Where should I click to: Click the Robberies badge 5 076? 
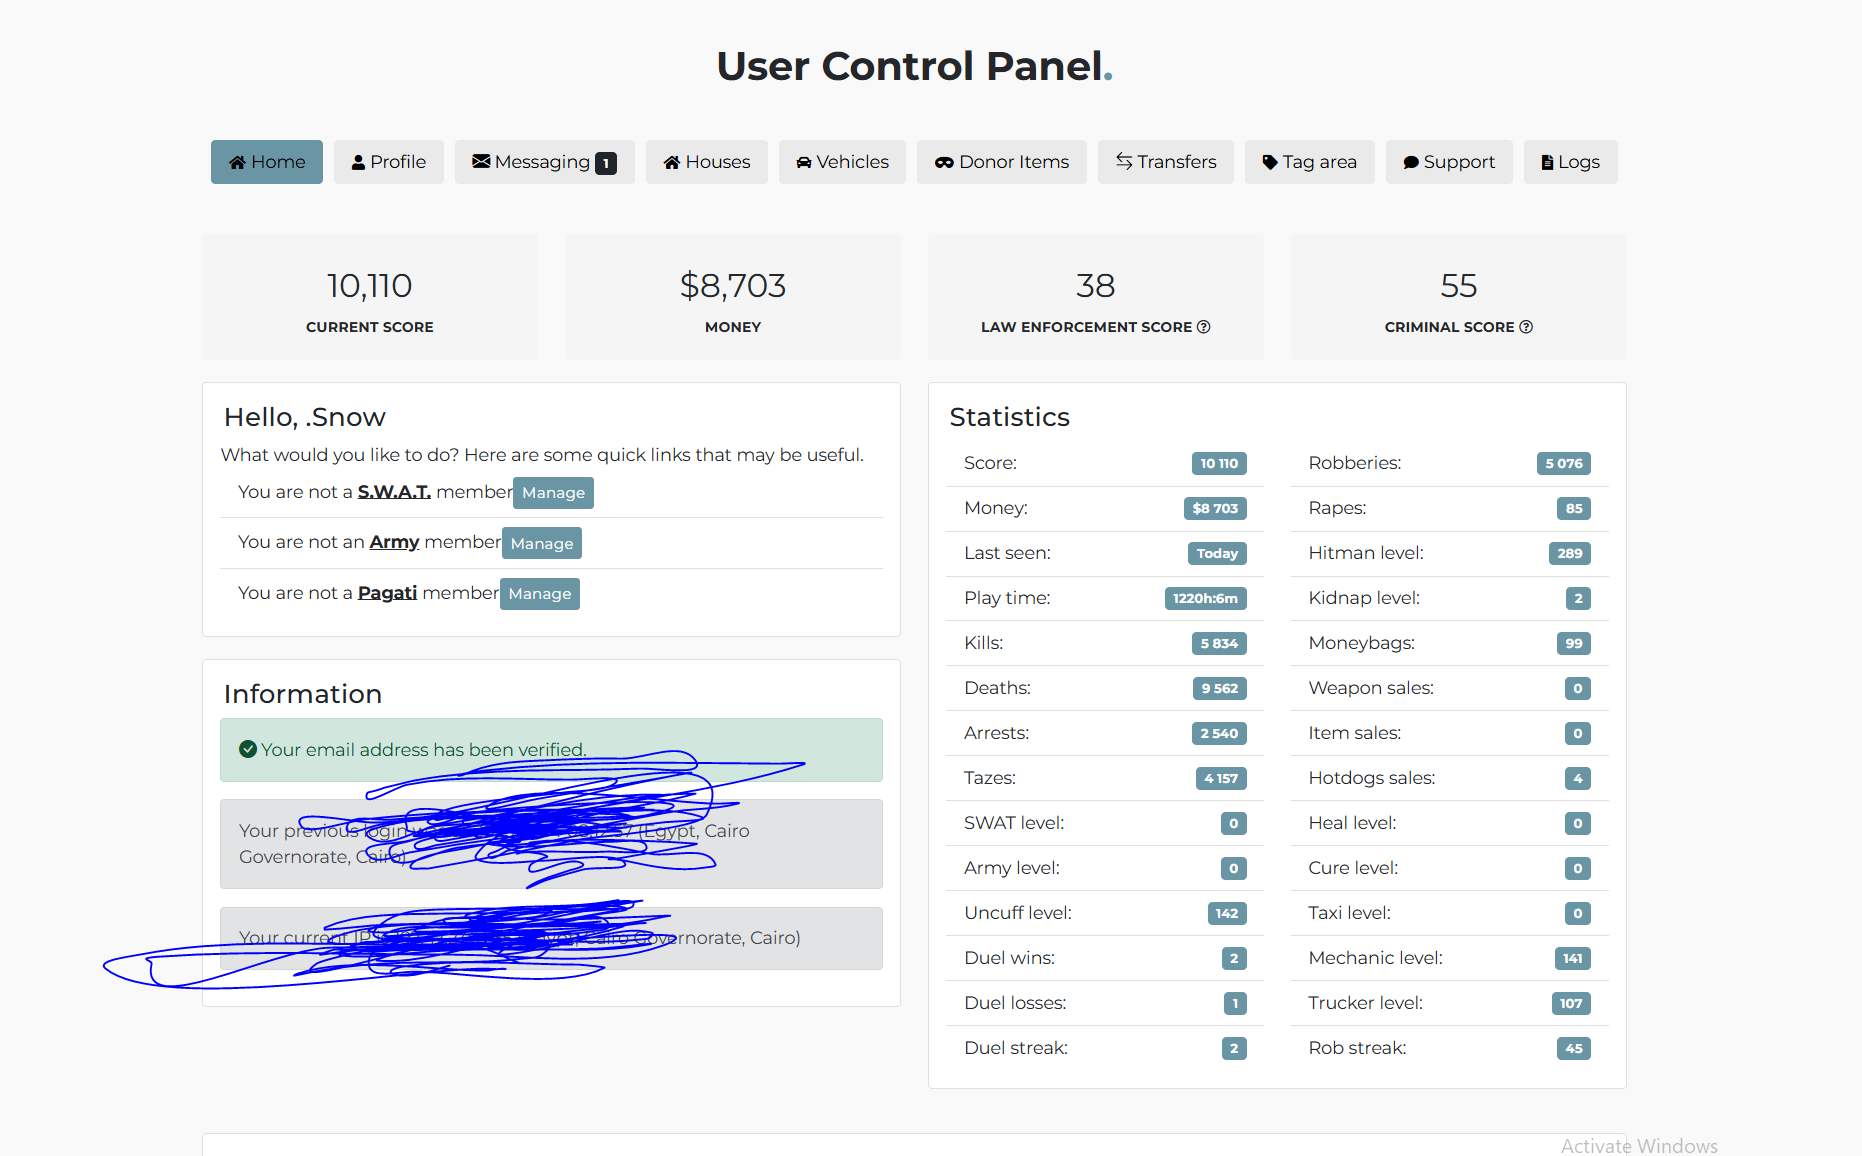point(1564,463)
